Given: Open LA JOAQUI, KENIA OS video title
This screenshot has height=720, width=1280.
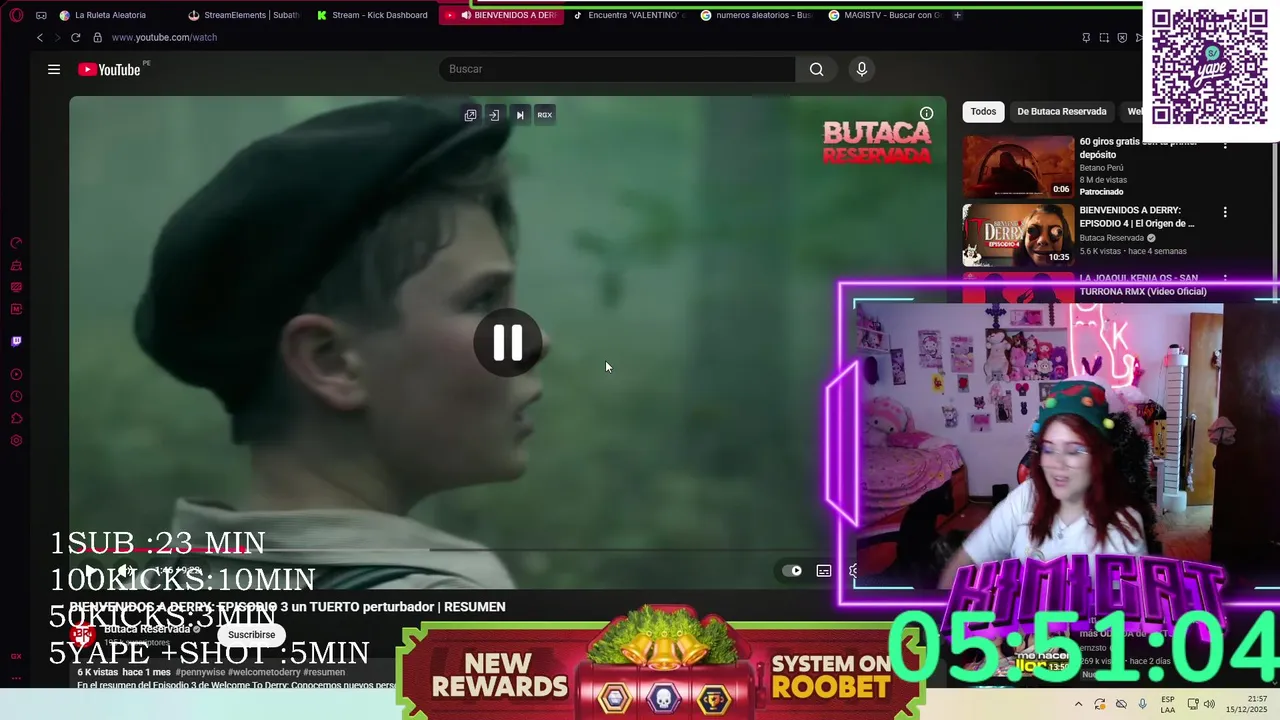Looking at the screenshot, I should coord(1143,285).
